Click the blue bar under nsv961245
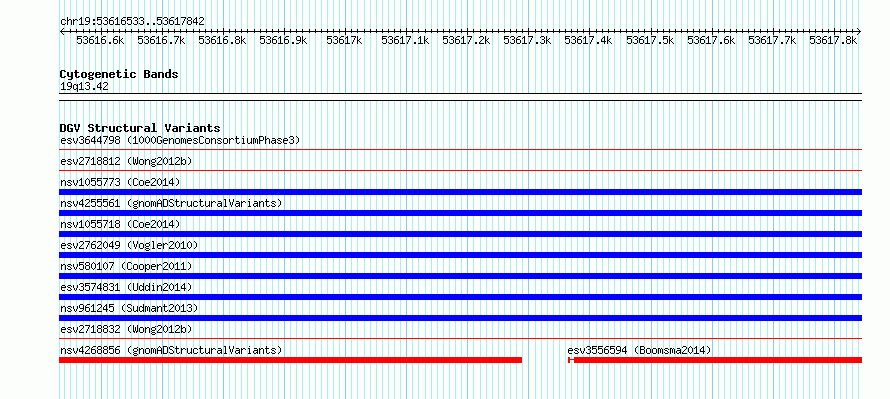This screenshot has width=890, height=399. click(460, 318)
